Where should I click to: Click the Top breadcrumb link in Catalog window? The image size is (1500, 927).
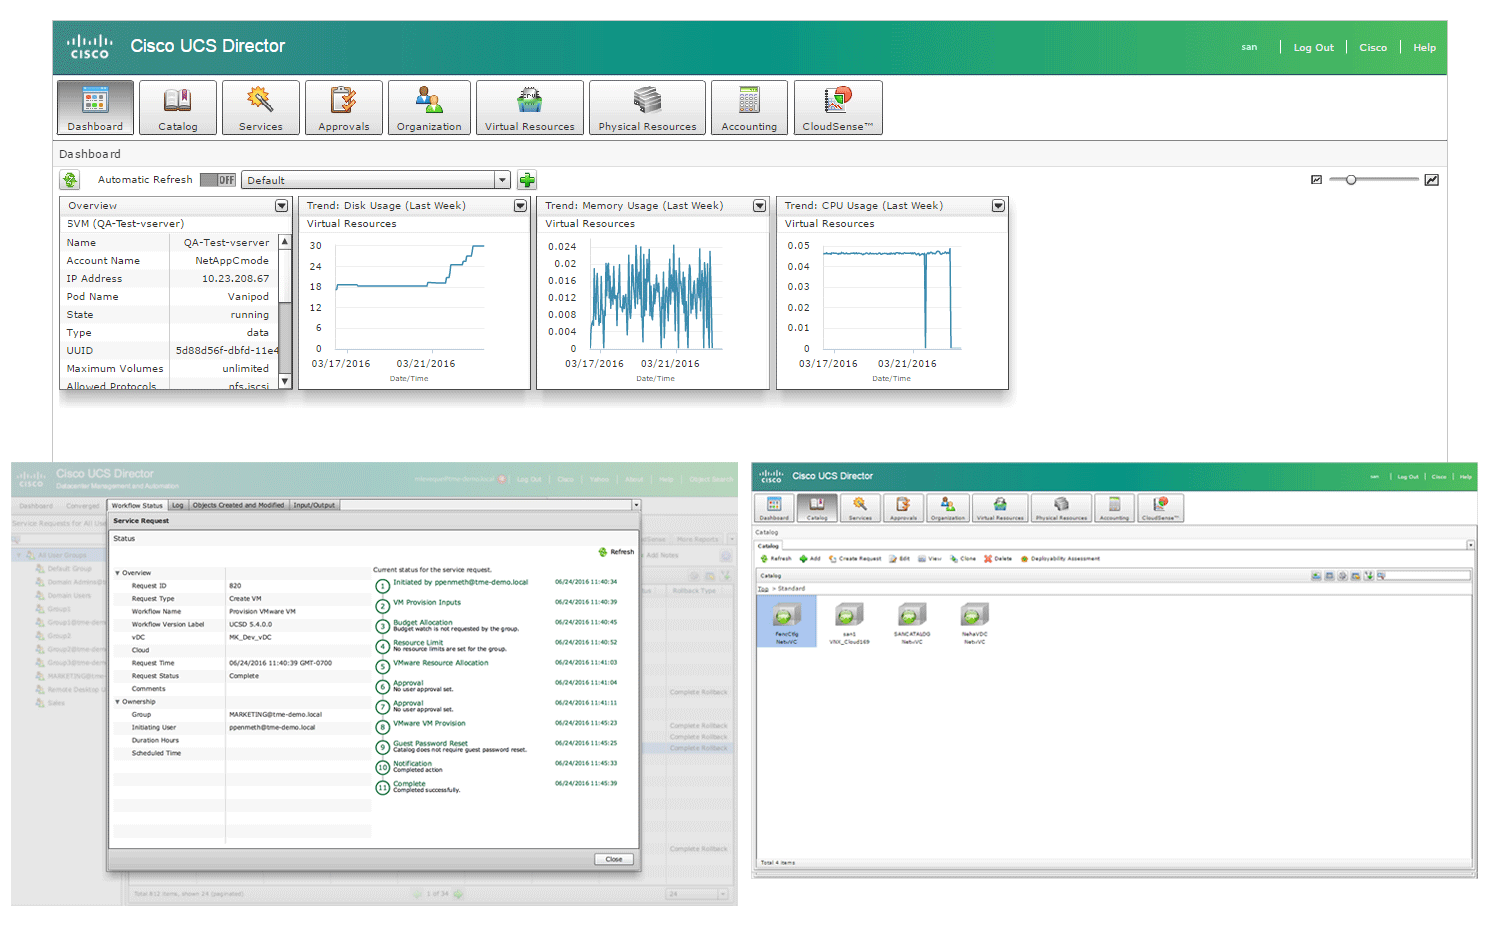[763, 589]
